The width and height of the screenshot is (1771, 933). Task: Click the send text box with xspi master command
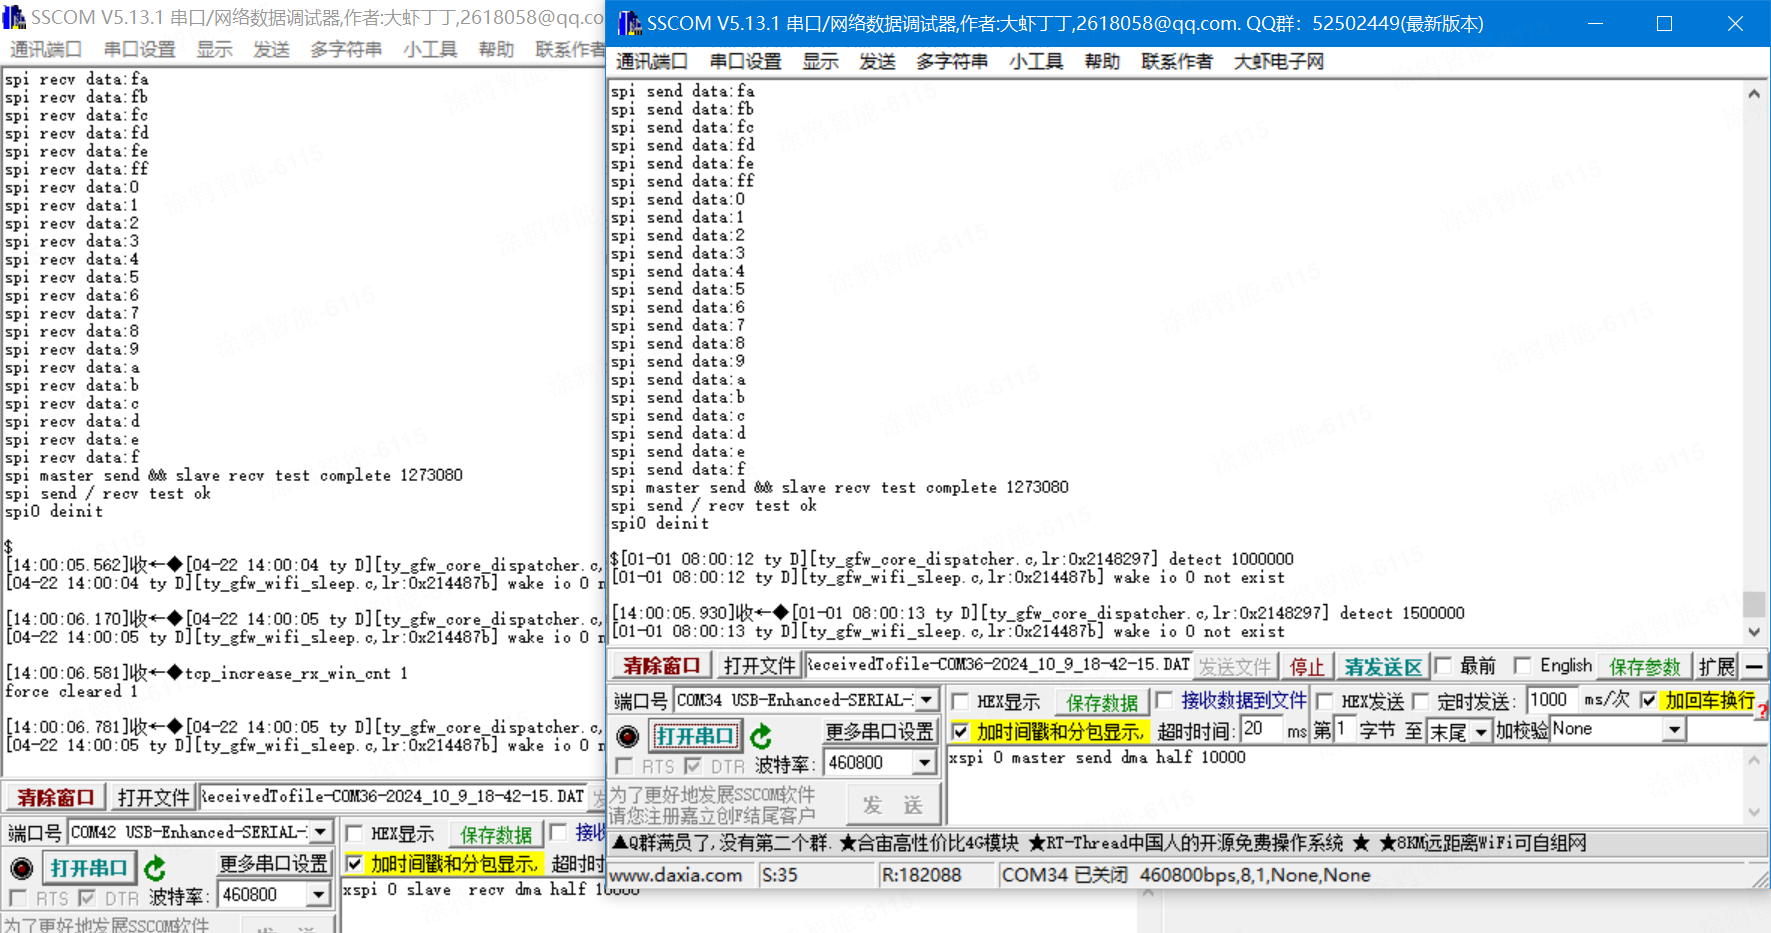[1345, 785]
